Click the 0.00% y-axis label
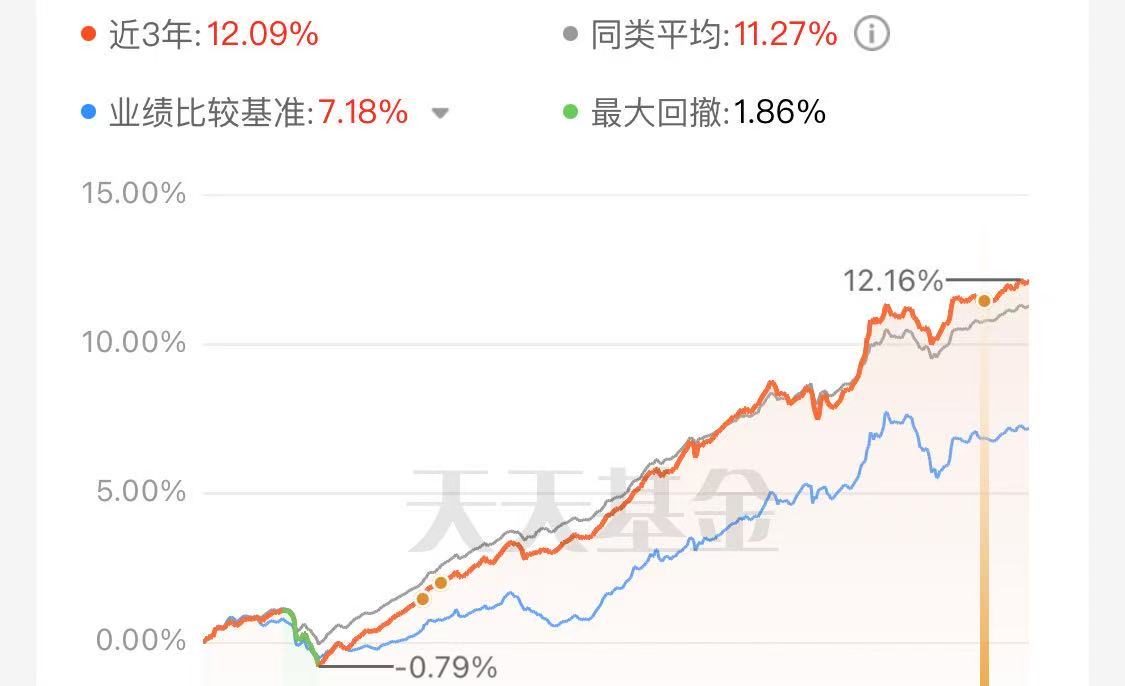The image size is (1125, 686). pos(141,640)
